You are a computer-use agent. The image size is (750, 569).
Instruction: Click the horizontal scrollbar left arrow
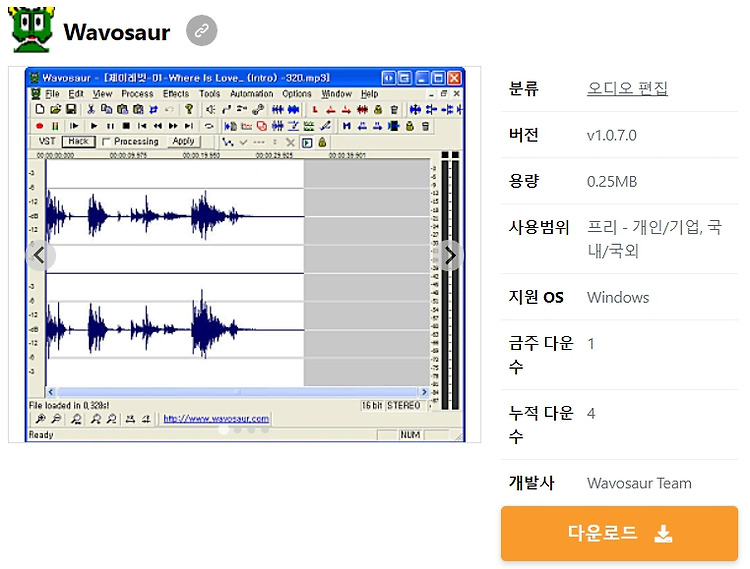51,392
